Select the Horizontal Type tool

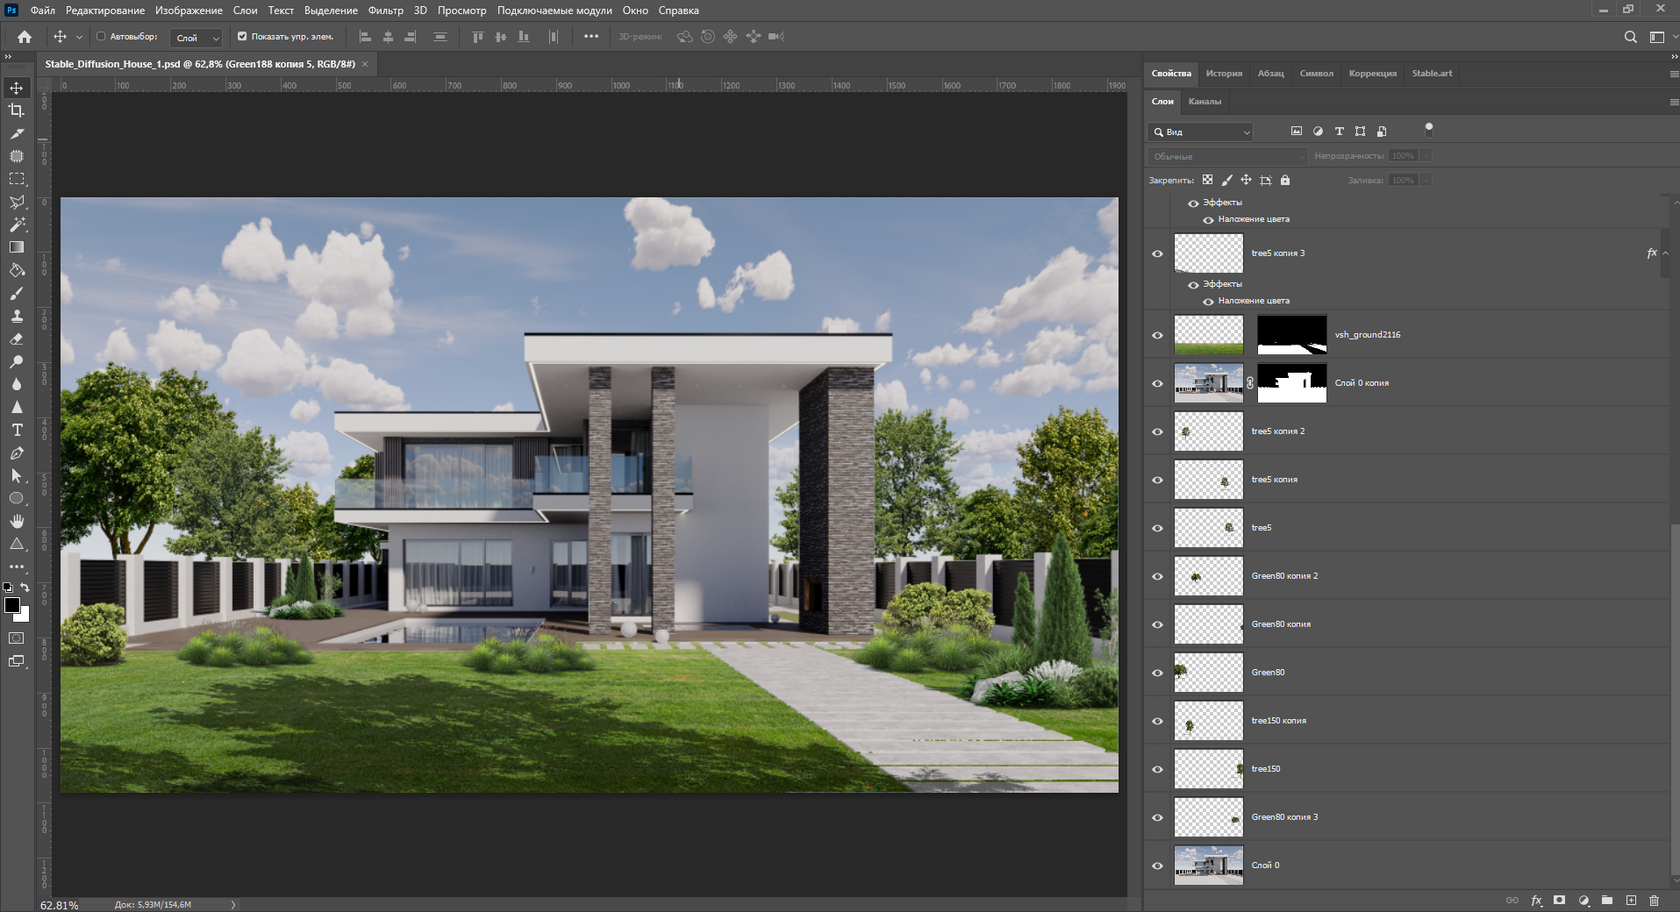[x=16, y=430]
